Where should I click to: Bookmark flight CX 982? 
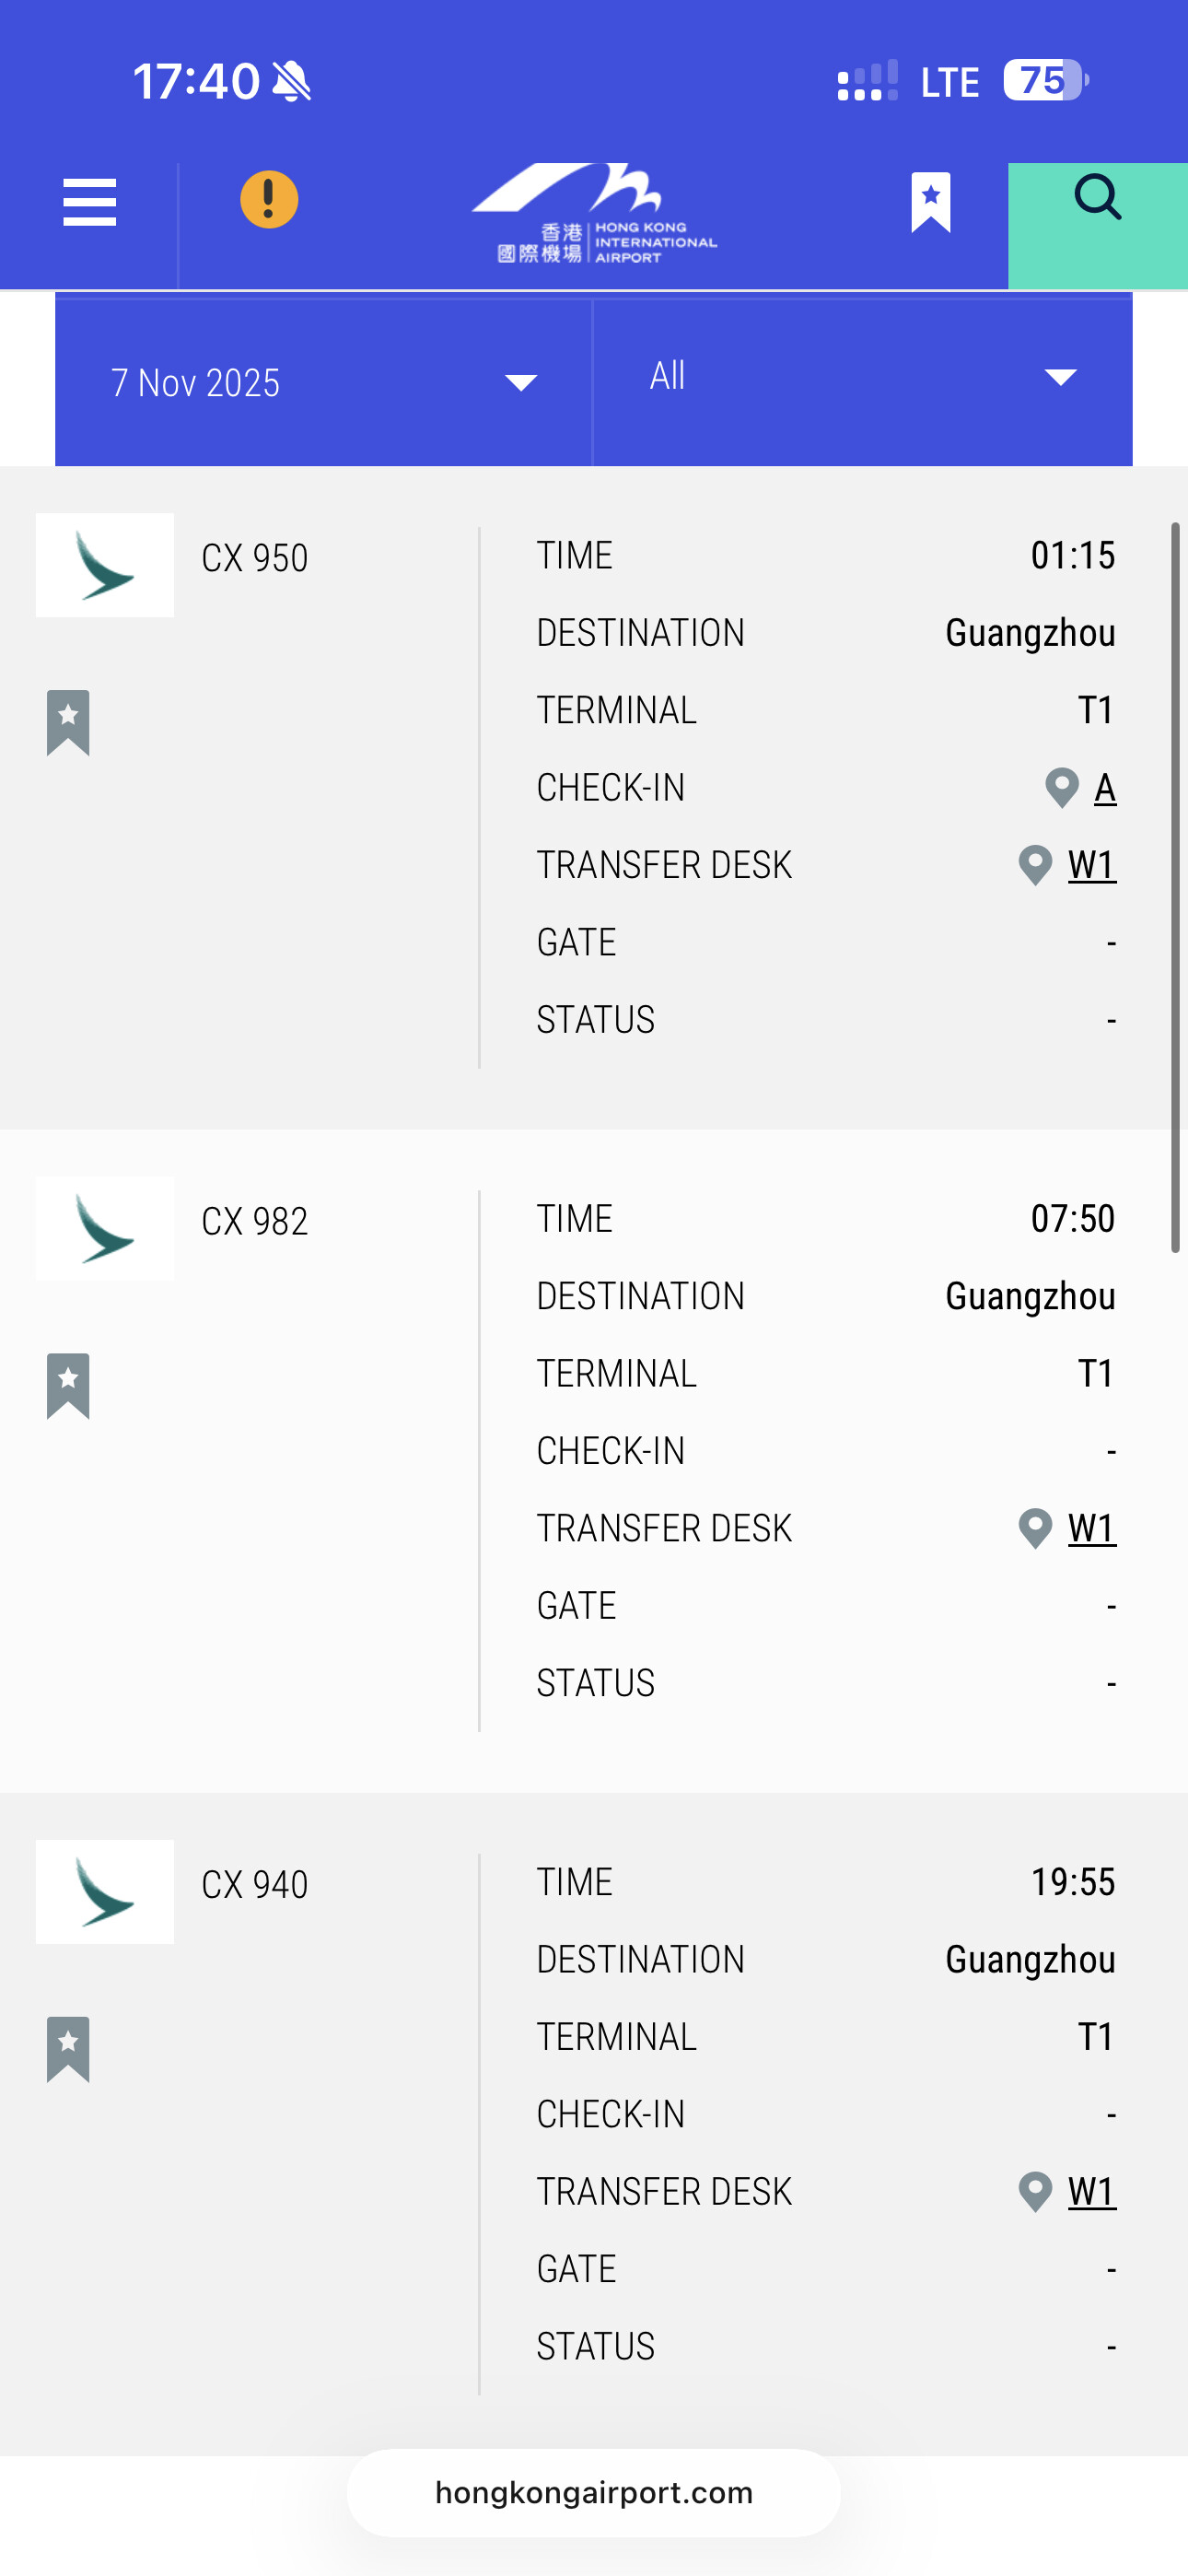point(68,1385)
